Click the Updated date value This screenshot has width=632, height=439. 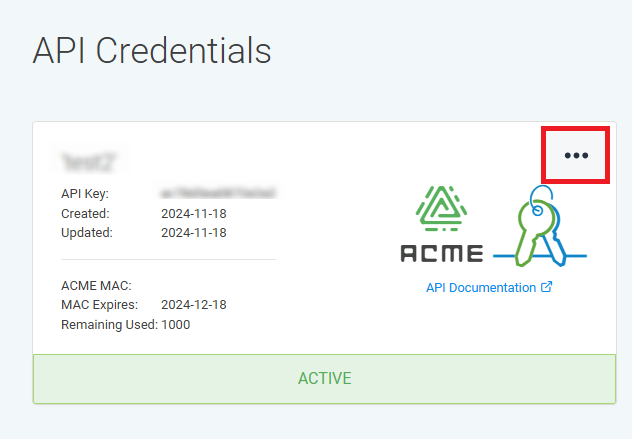click(x=194, y=233)
